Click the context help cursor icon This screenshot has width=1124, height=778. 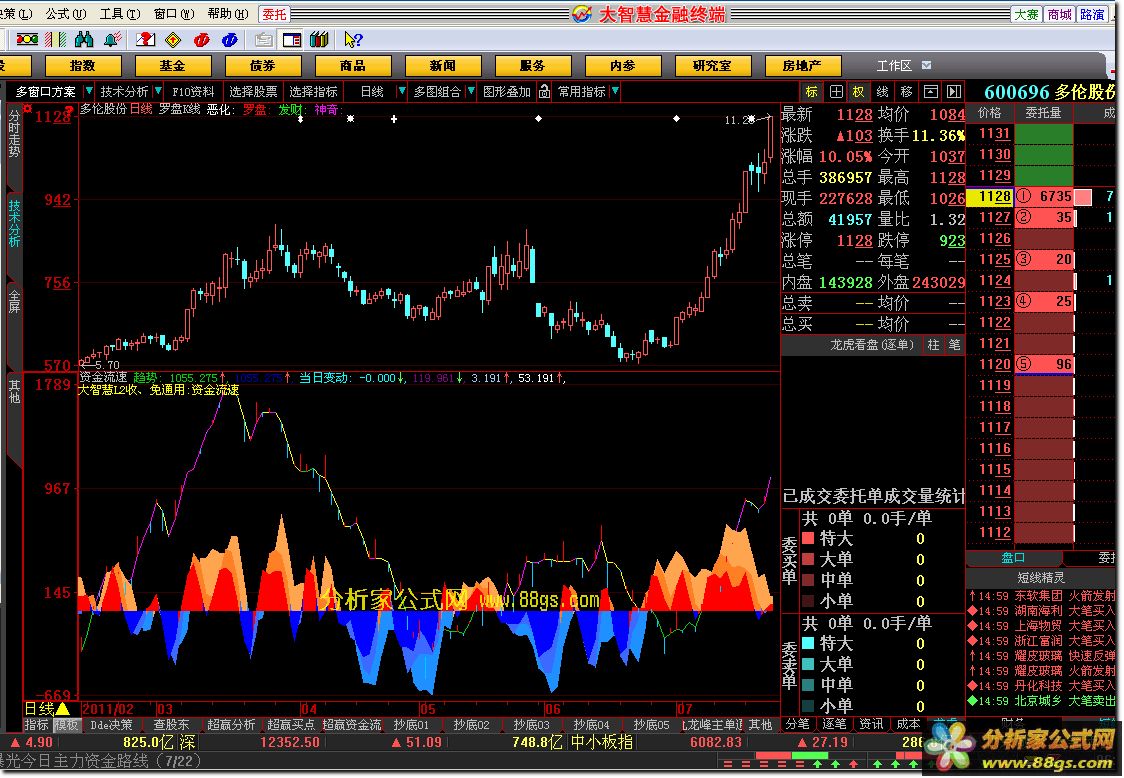(x=353, y=39)
